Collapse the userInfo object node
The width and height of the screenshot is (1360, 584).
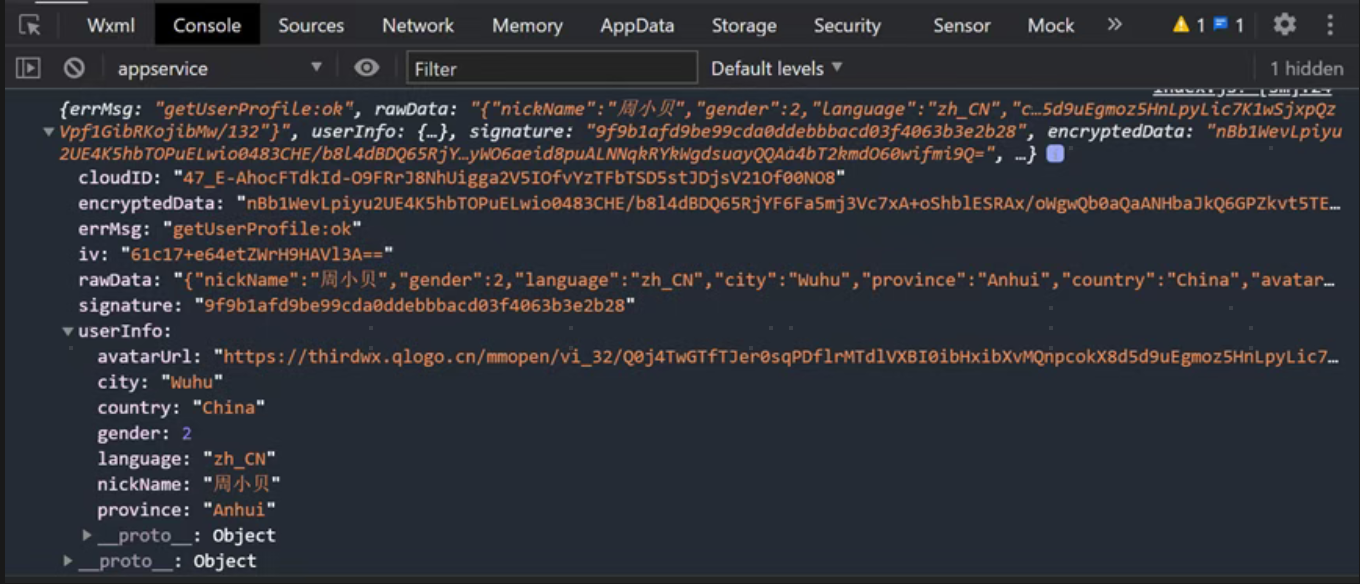pos(68,331)
